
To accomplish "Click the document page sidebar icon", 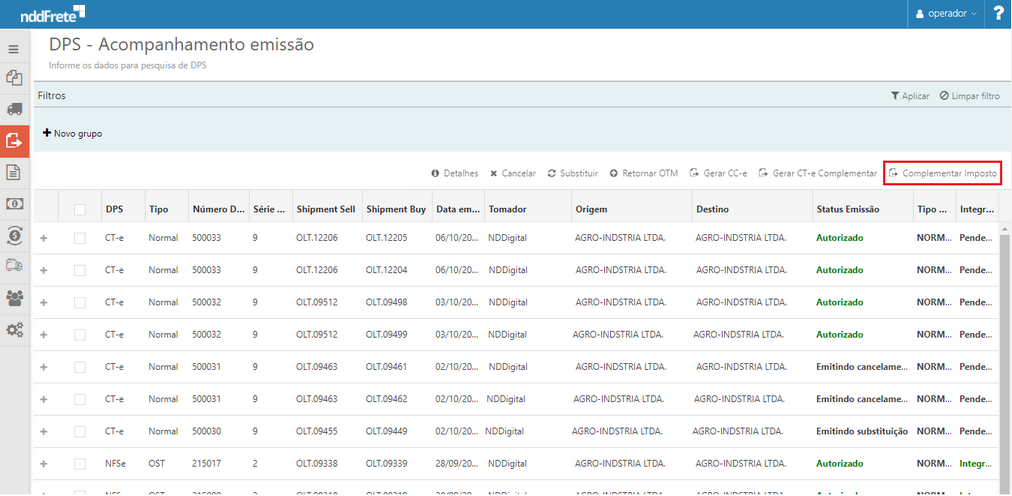I will pyautogui.click(x=14, y=172).
